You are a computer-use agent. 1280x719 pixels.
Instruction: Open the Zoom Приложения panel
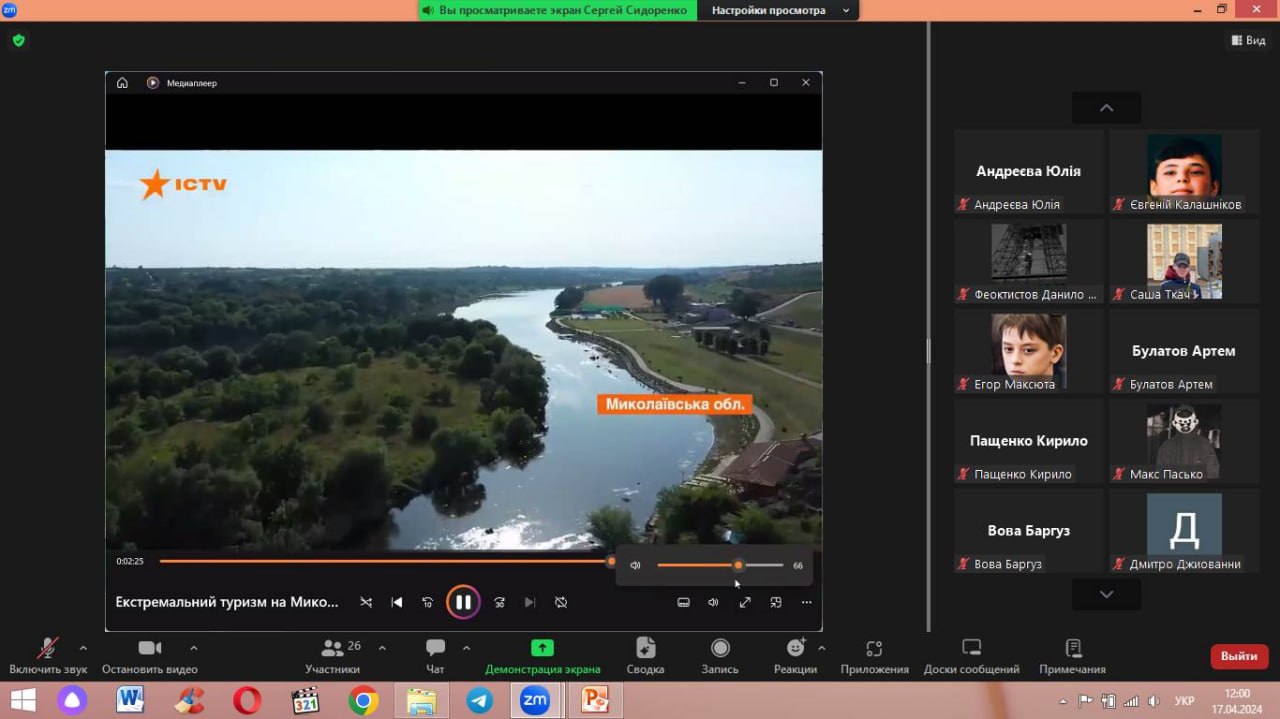(x=875, y=656)
